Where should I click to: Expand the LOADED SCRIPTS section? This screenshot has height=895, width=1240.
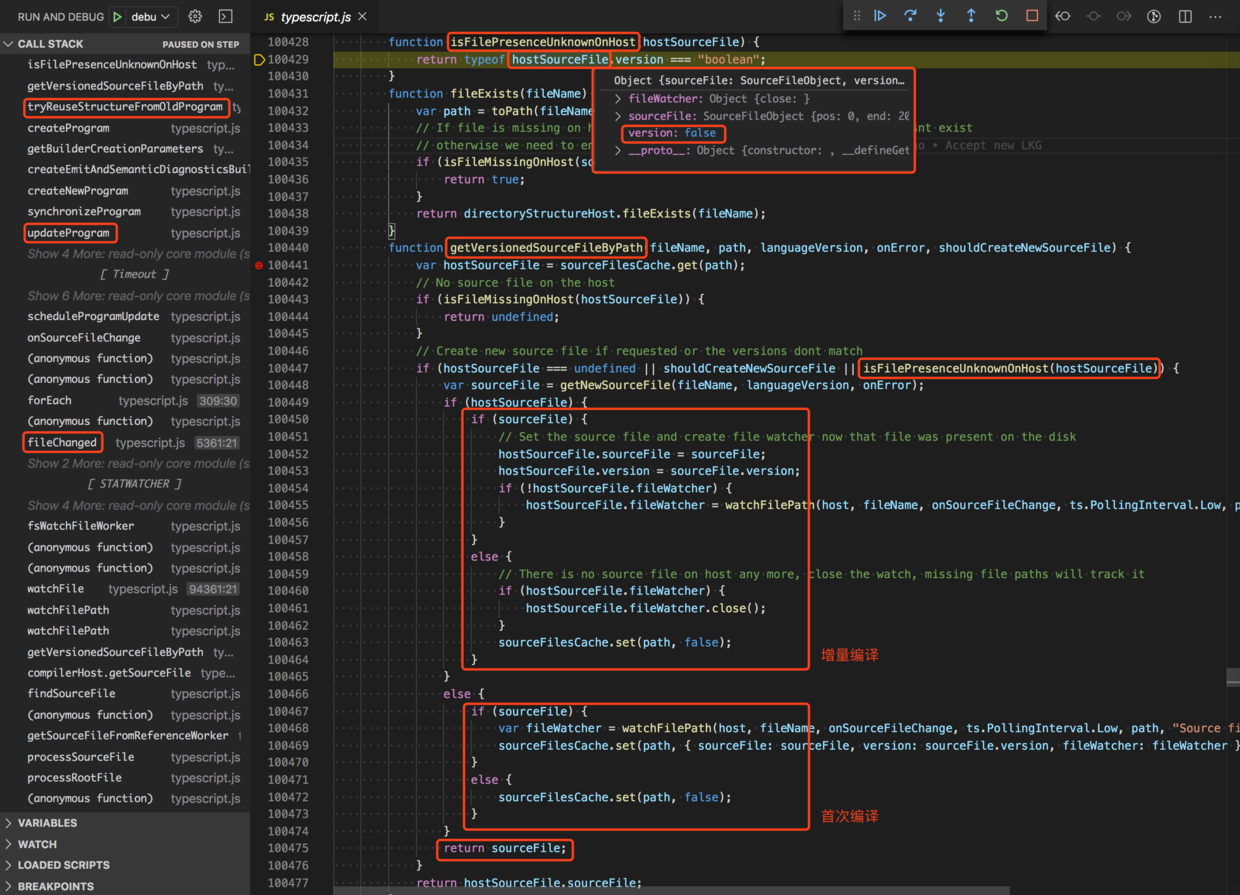63,865
